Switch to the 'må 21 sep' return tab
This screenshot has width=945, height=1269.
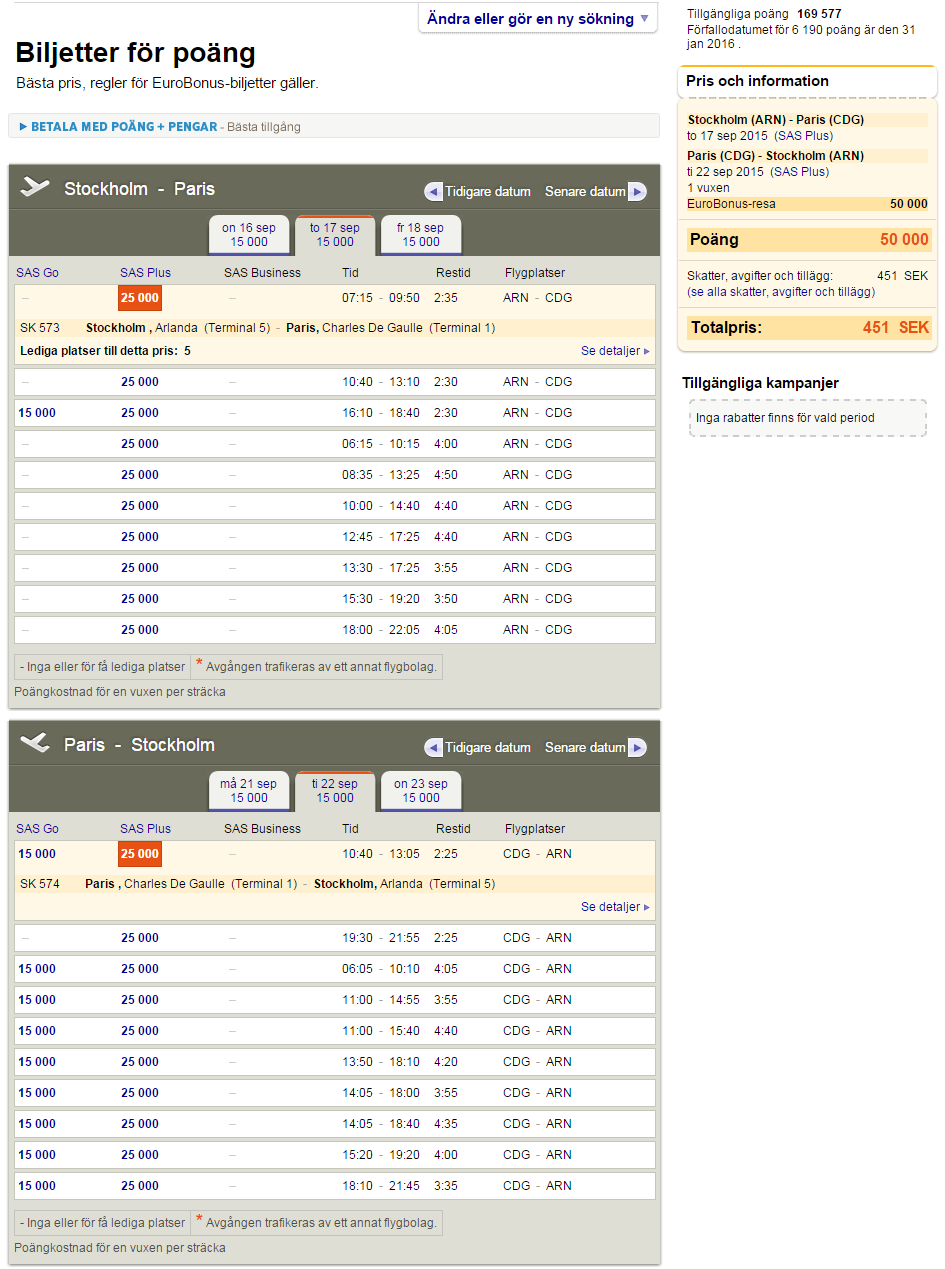click(x=249, y=791)
